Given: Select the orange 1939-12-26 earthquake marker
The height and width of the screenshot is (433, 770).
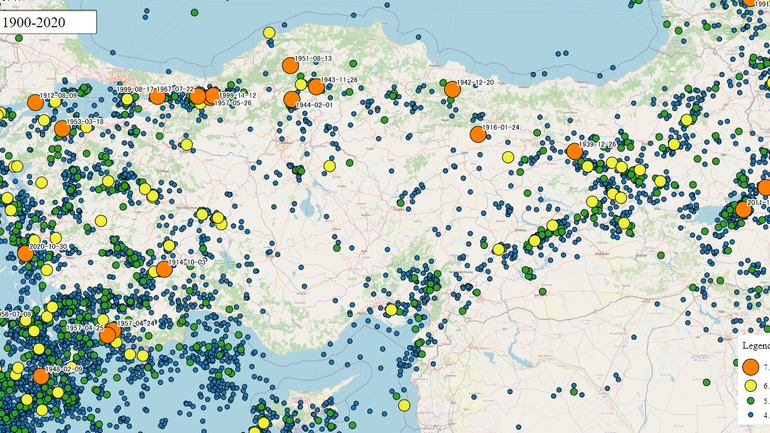Looking at the screenshot, I should click(x=574, y=151).
